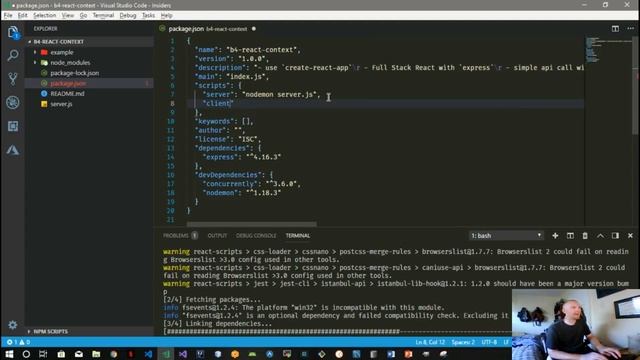
Task: Click "devDependencies" key in editor
Action: point(228,175)
